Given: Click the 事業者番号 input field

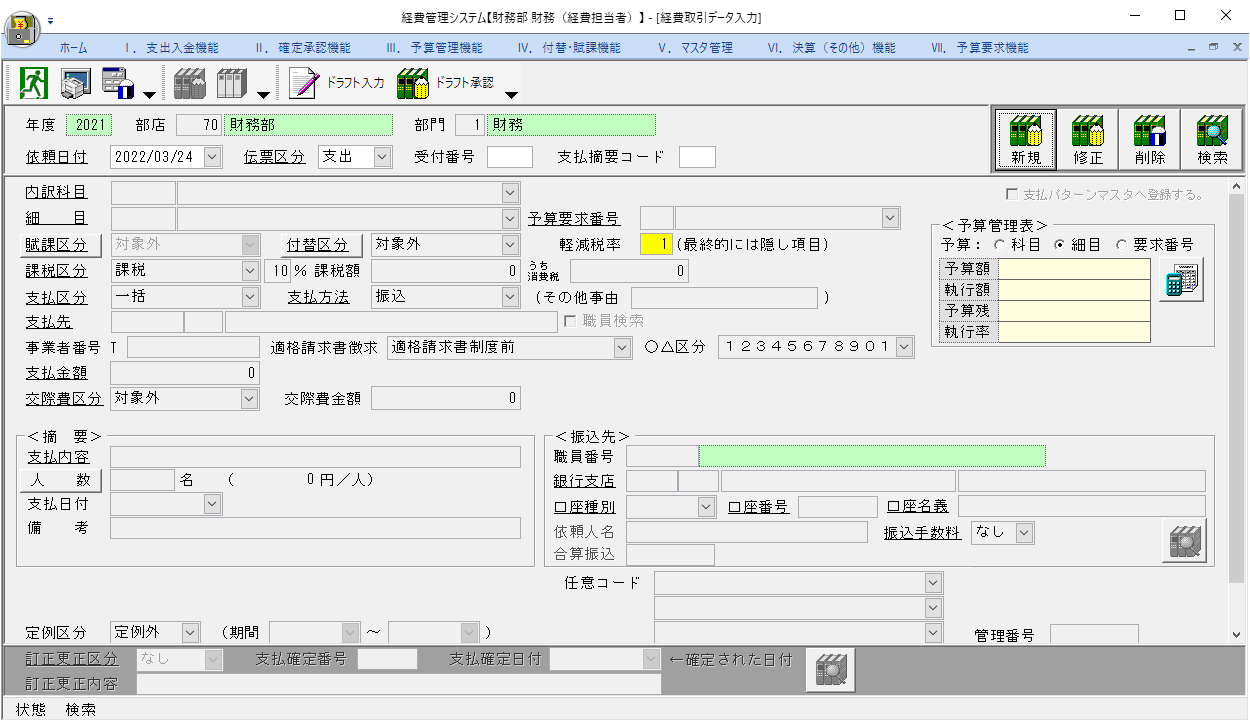Looking at the screenshot, I should coord(193,347).
